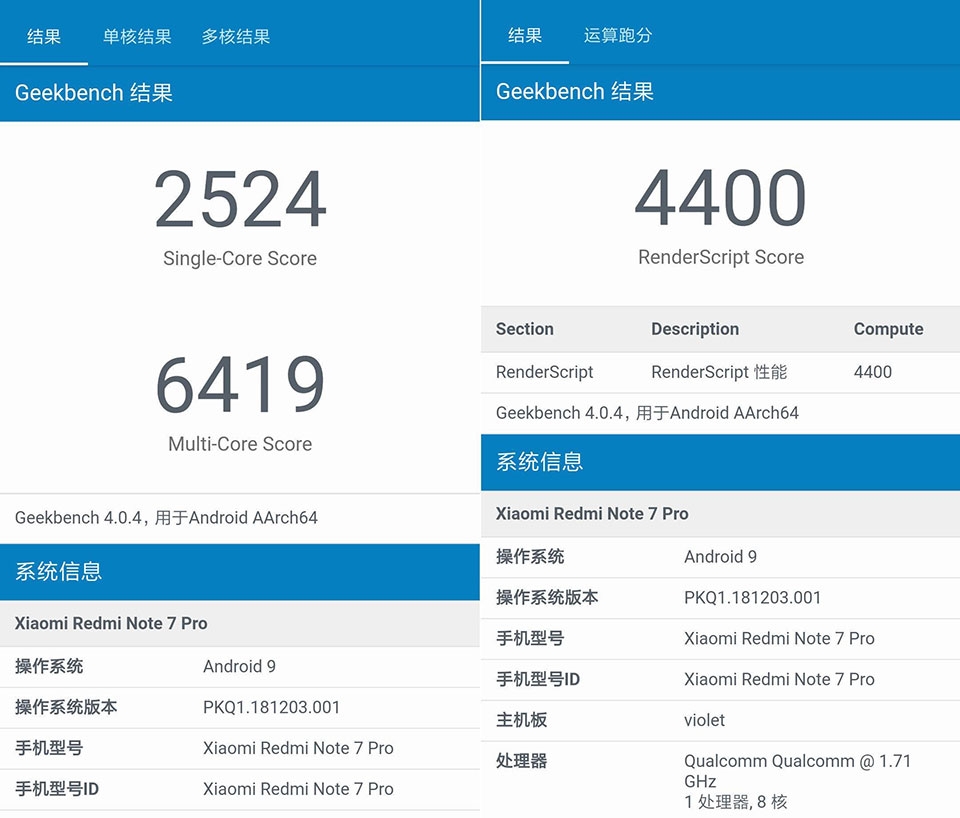
Task: Select PKQ1.181203.001 version on left screen
Action: [x=271, y=707]
